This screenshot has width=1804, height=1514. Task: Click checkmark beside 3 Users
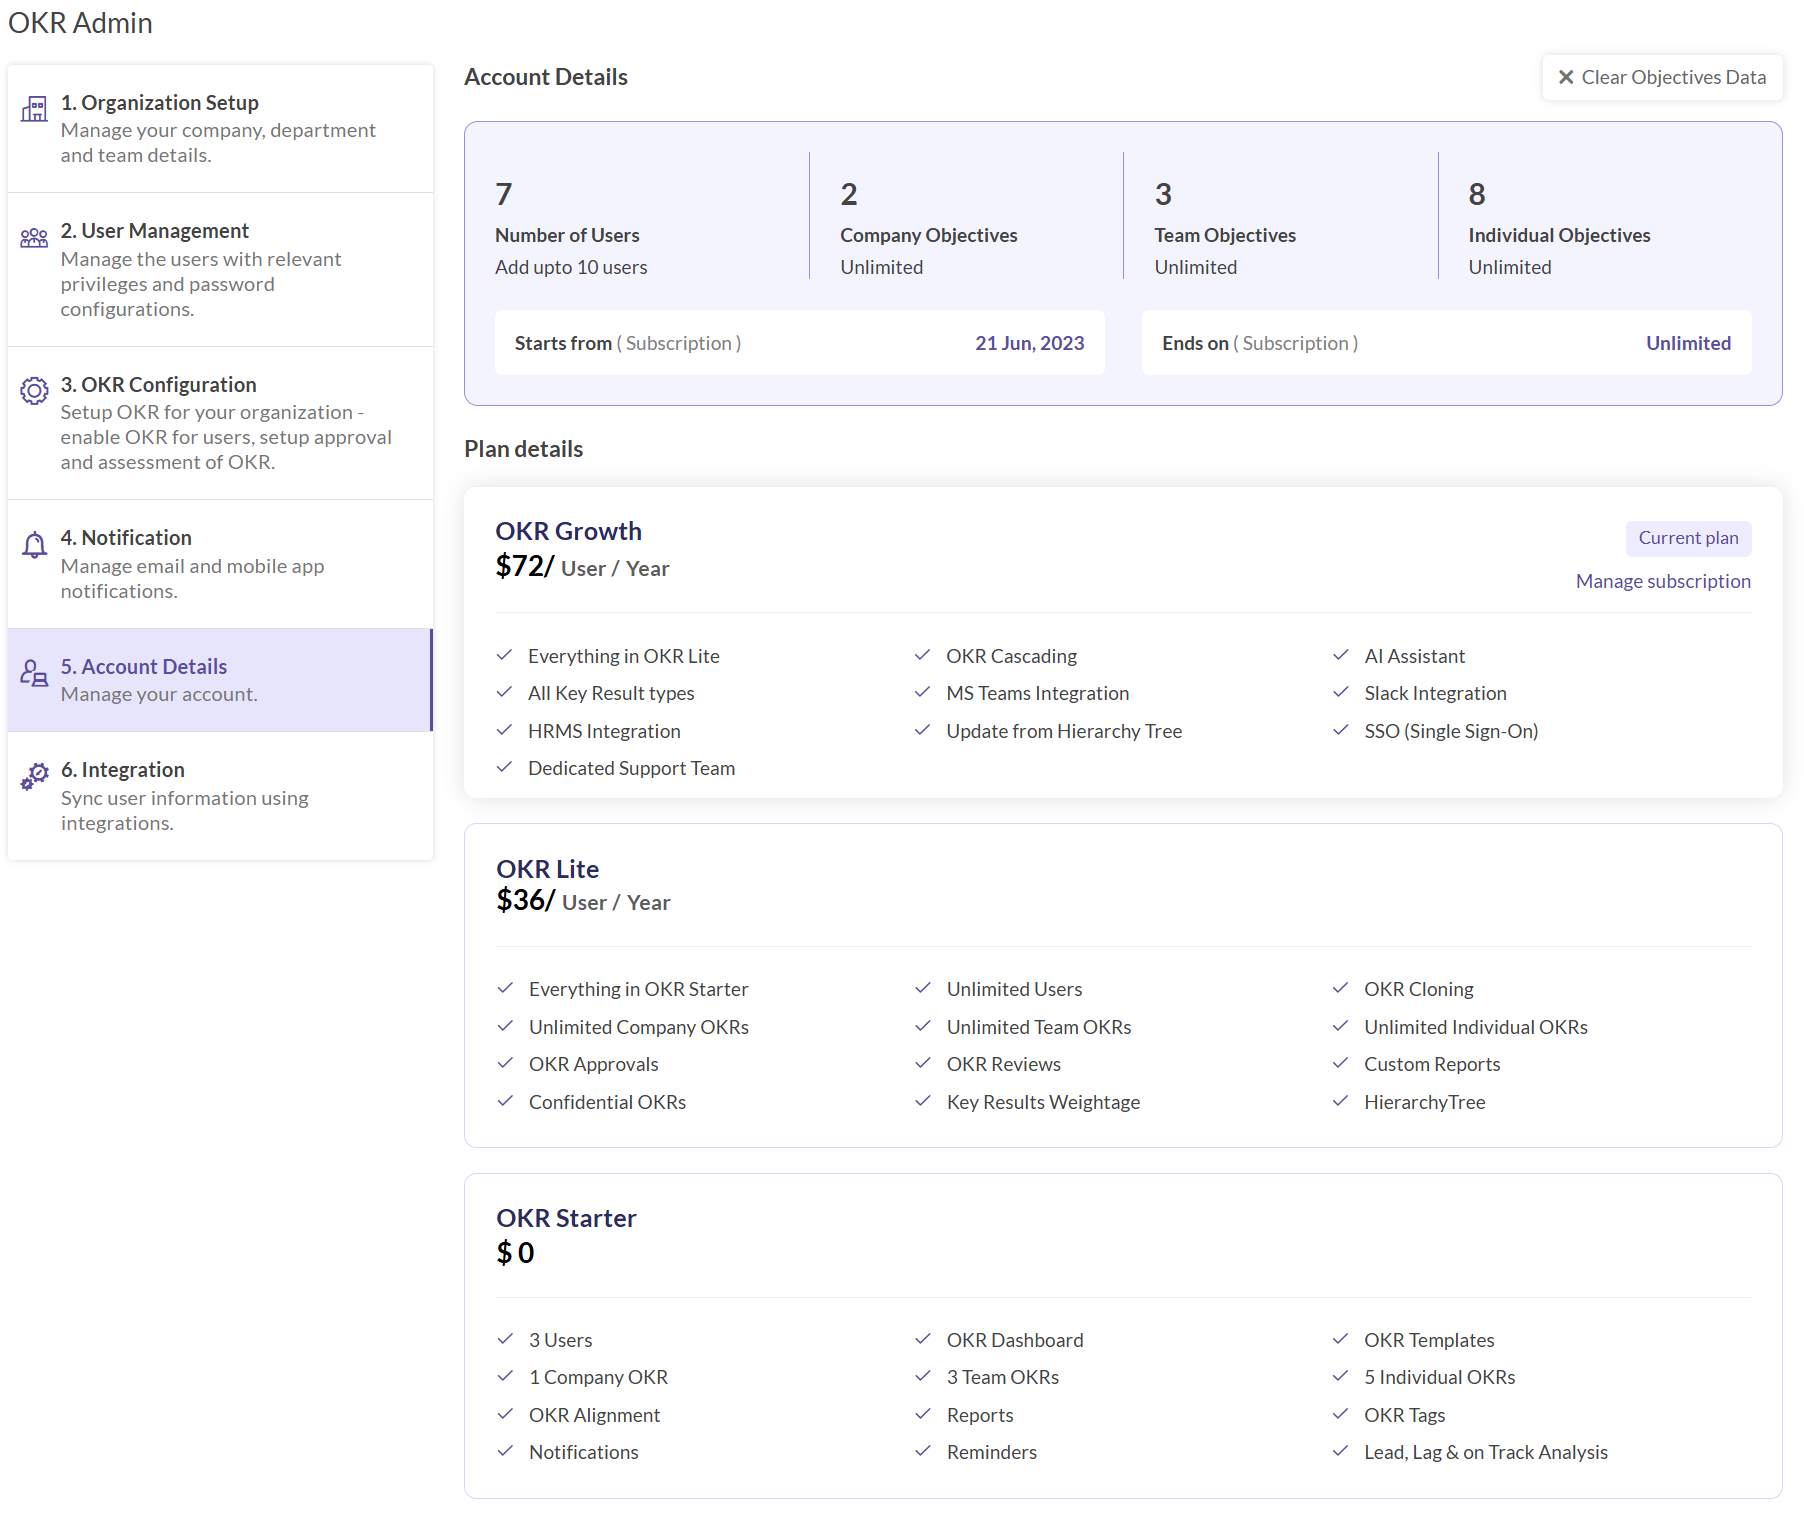coord(505,1339)
